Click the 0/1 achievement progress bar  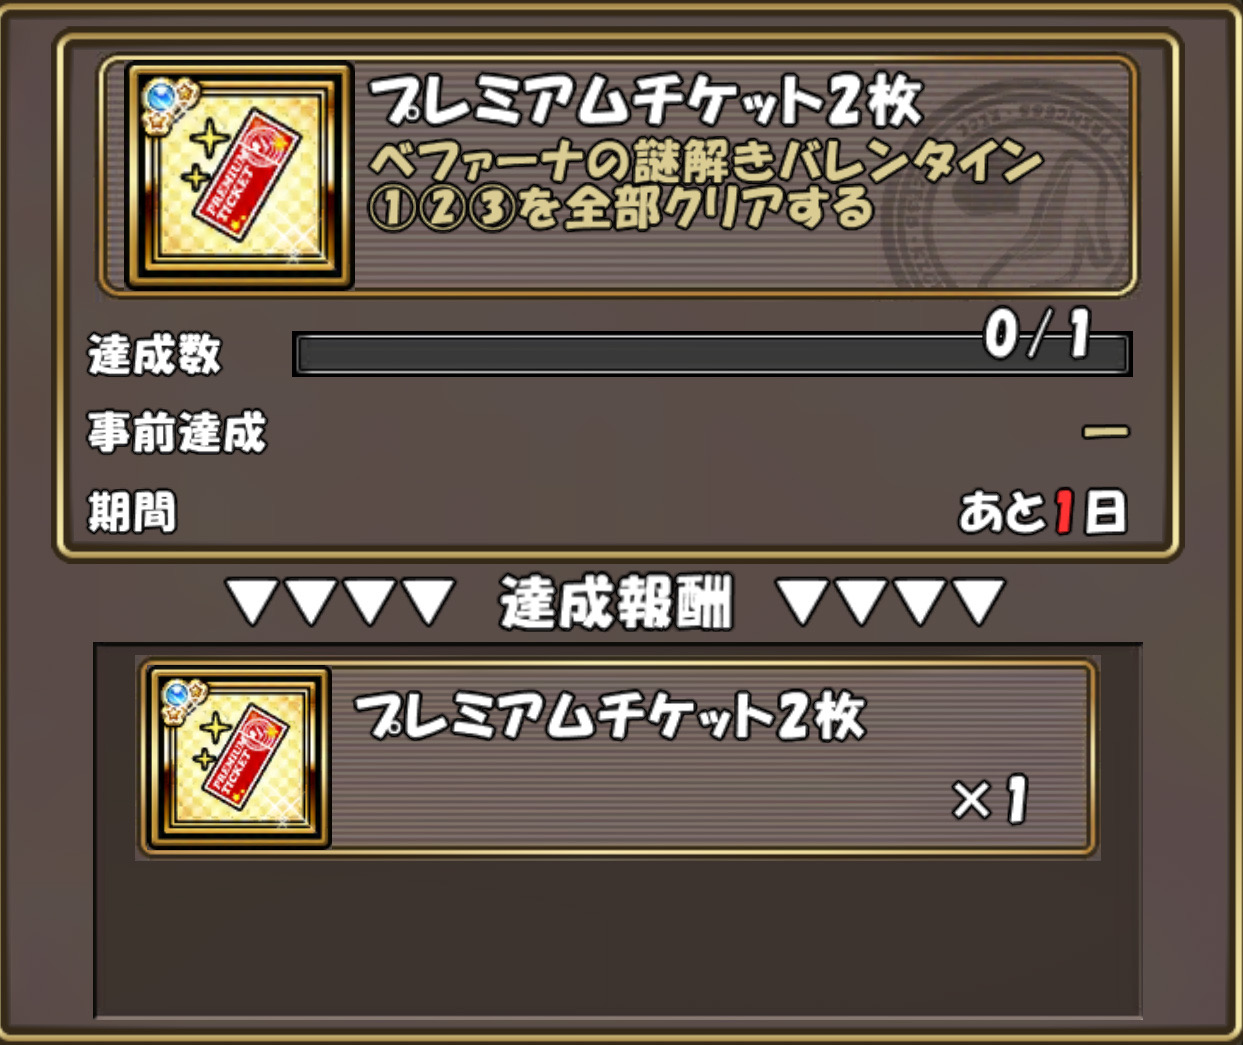point(712,354)
